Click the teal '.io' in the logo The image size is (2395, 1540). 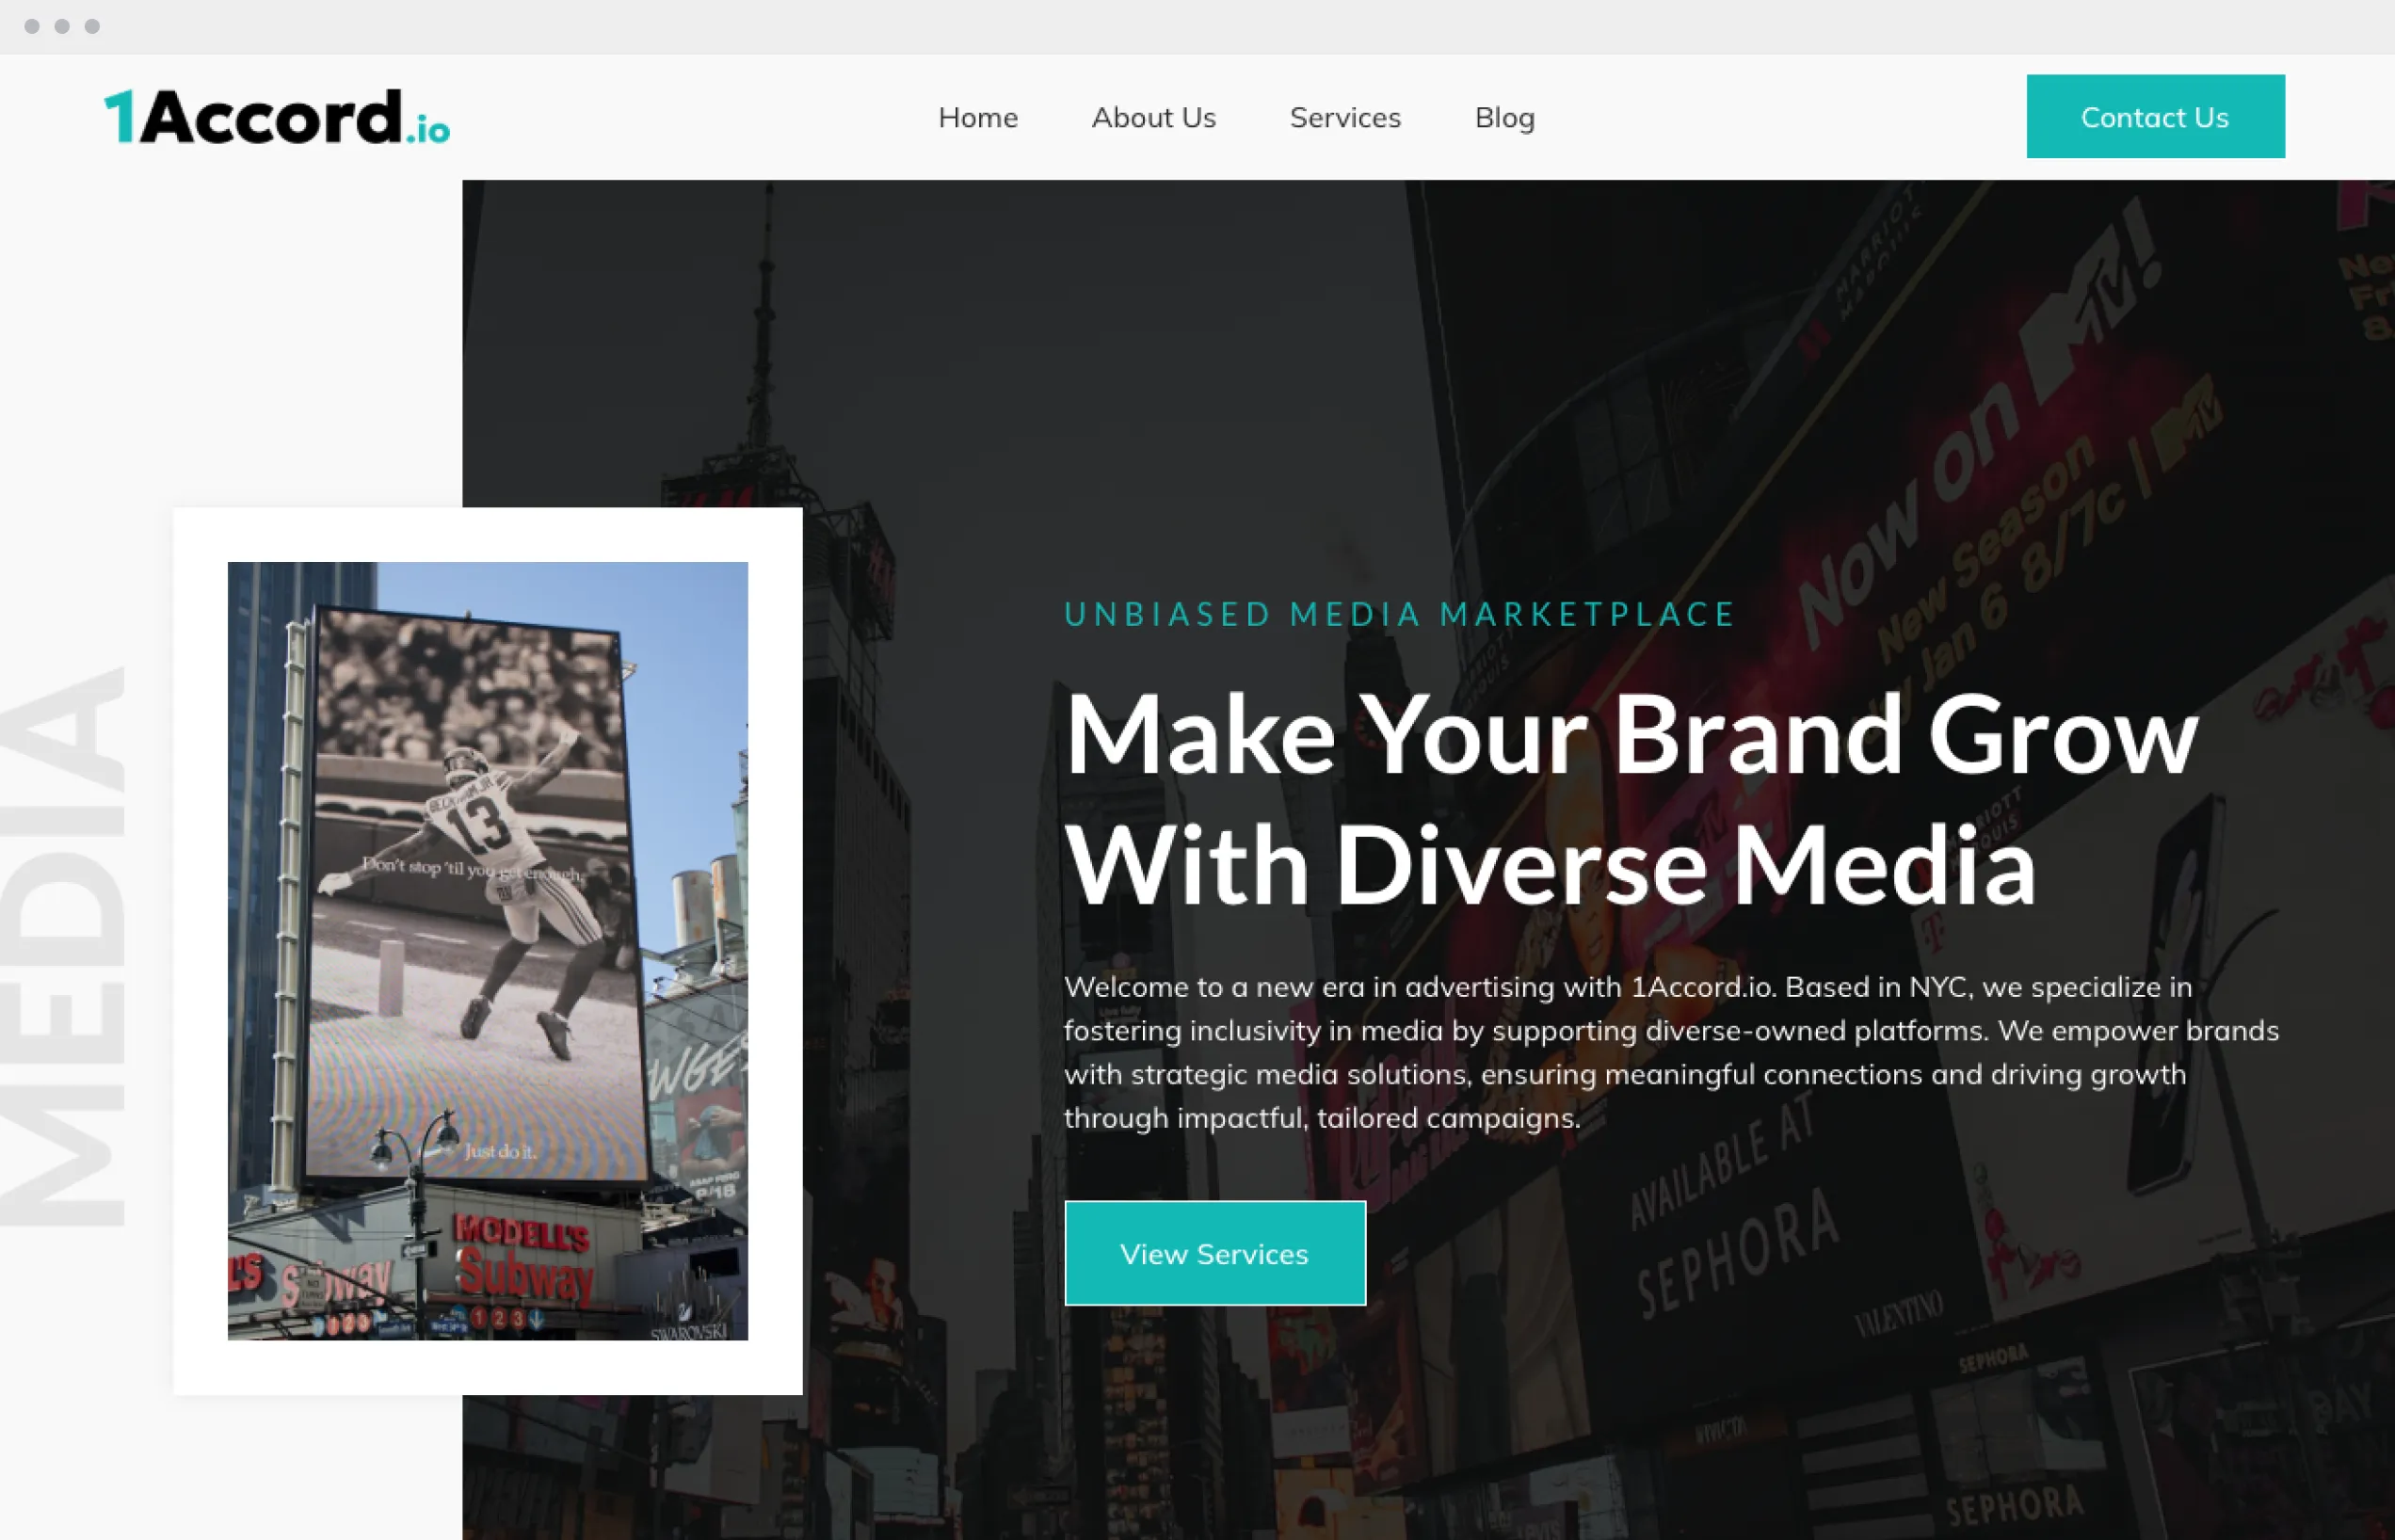tap(429, 130)
